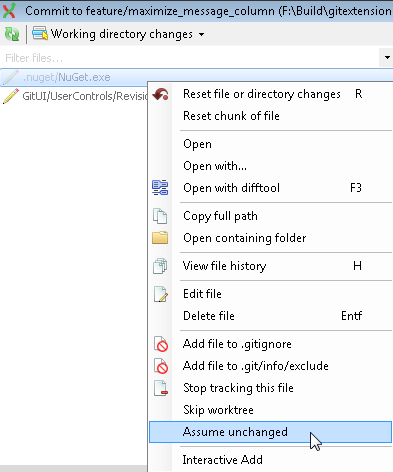Click the difftool icon in menu

(160, 188)
